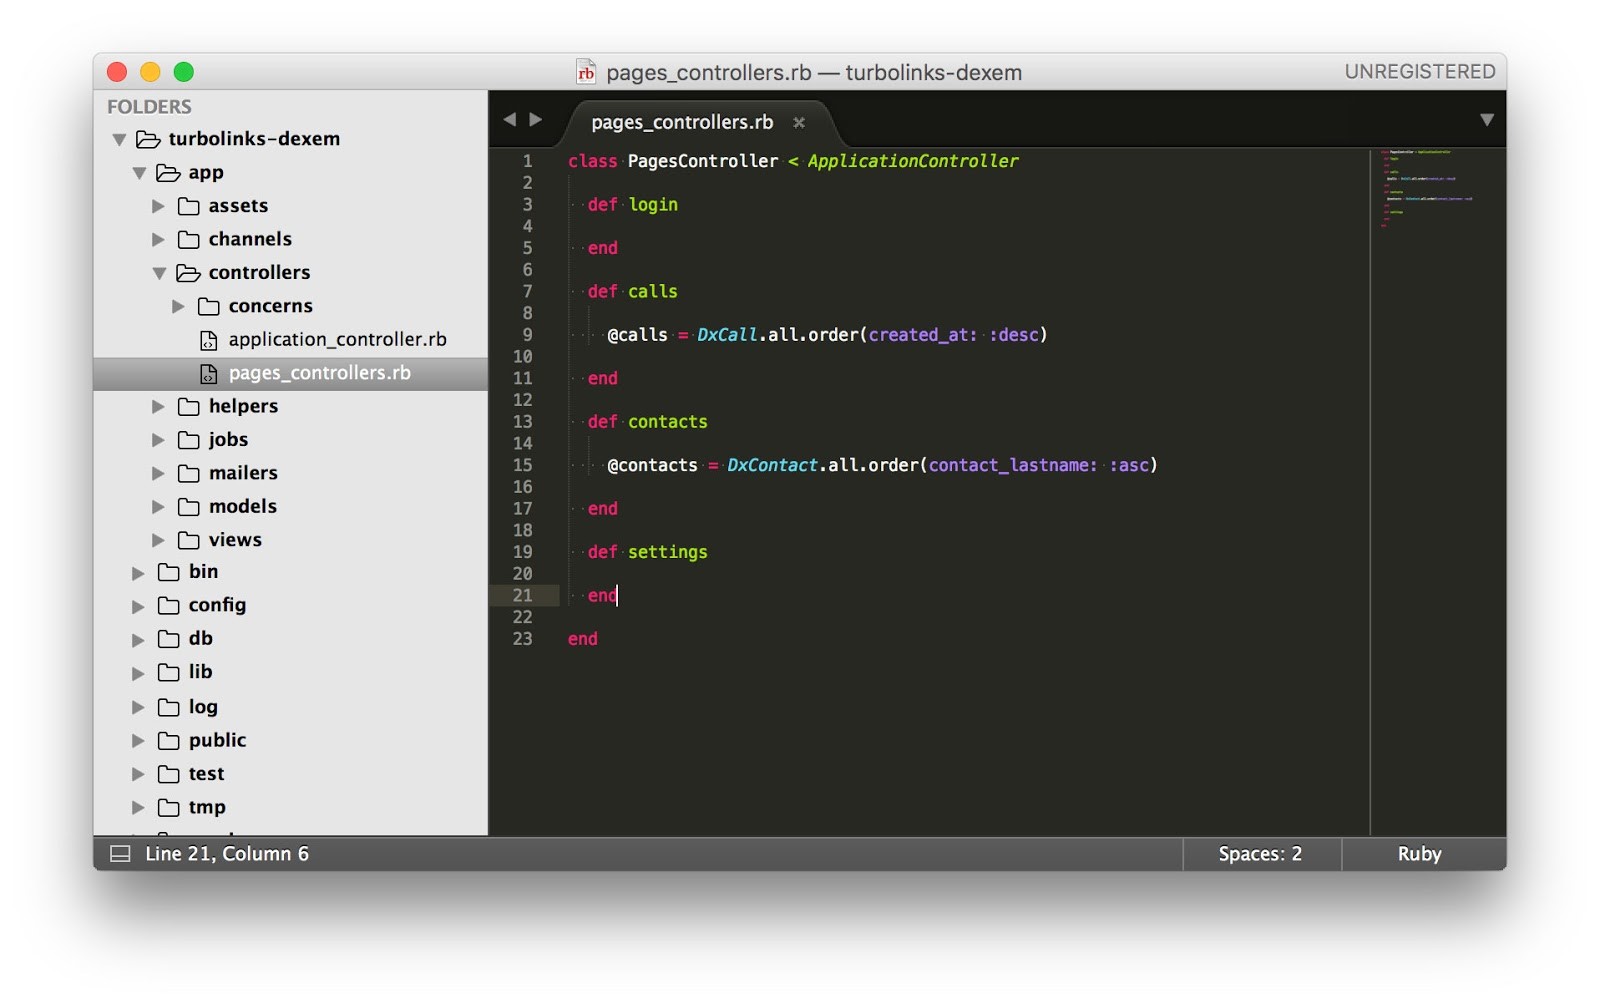
Task: Click the public folder icon
Action: 168,741
